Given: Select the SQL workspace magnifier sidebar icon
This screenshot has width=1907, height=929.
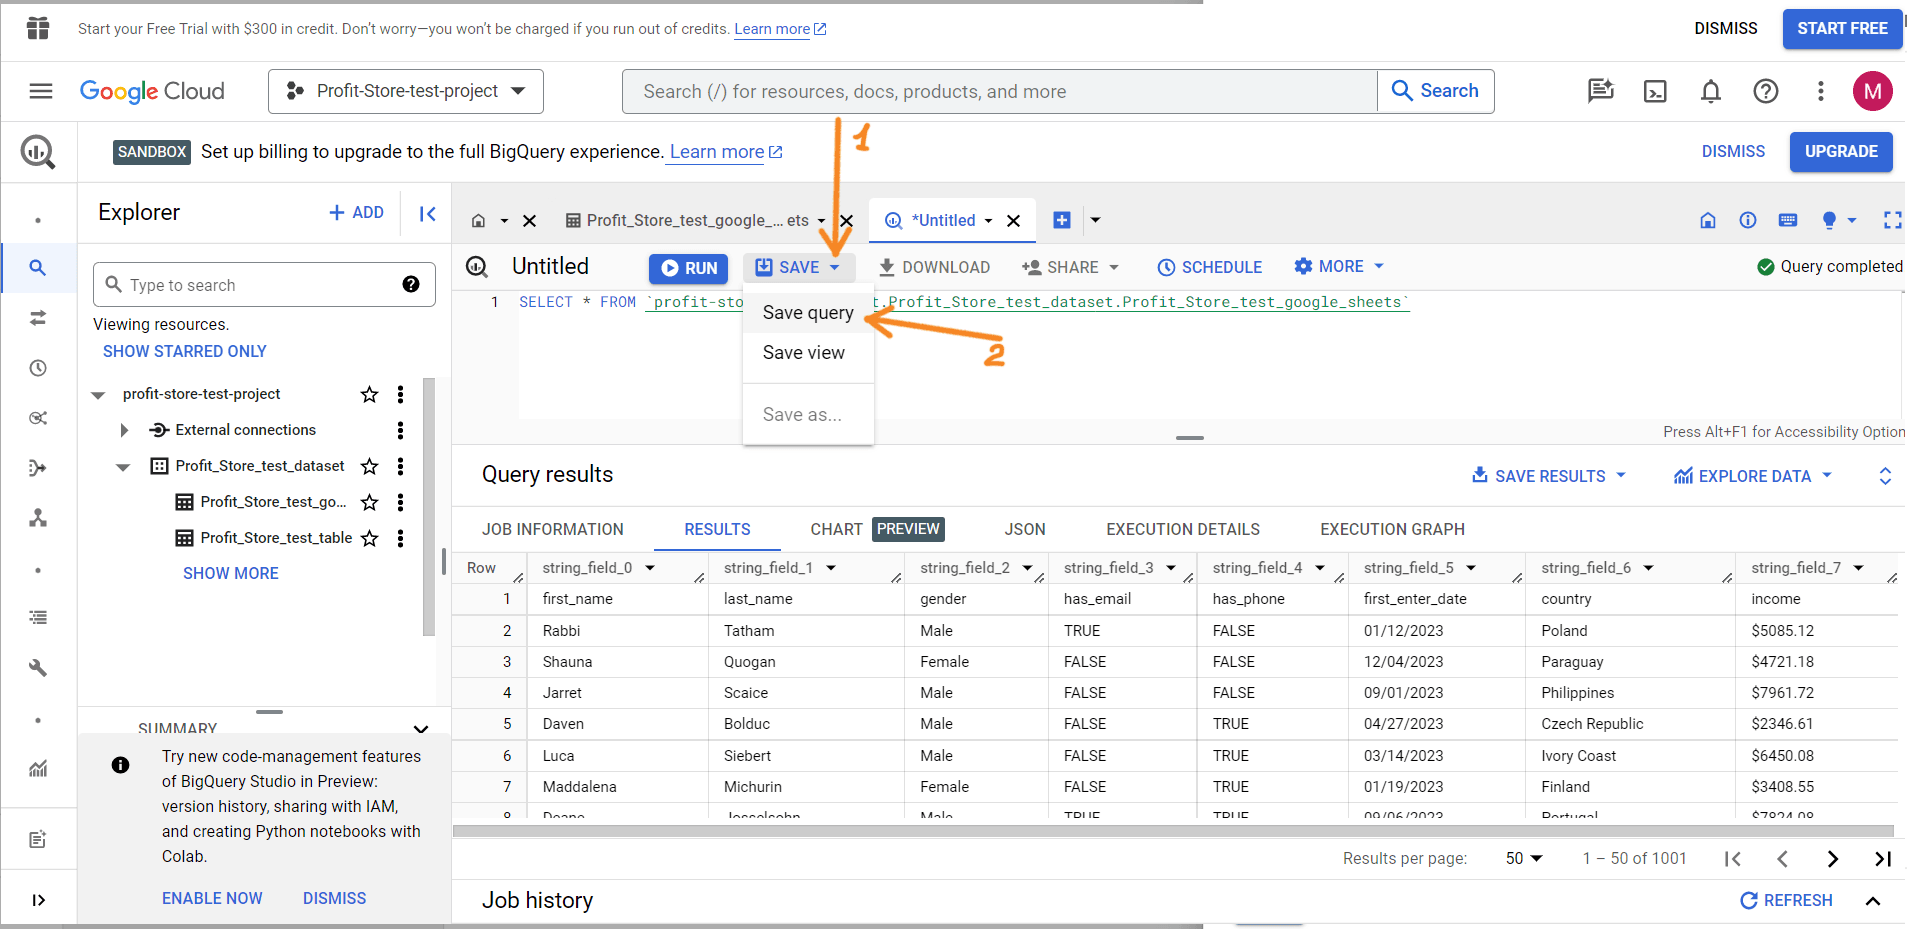Looking at the screenshot, I should point(38,268).
